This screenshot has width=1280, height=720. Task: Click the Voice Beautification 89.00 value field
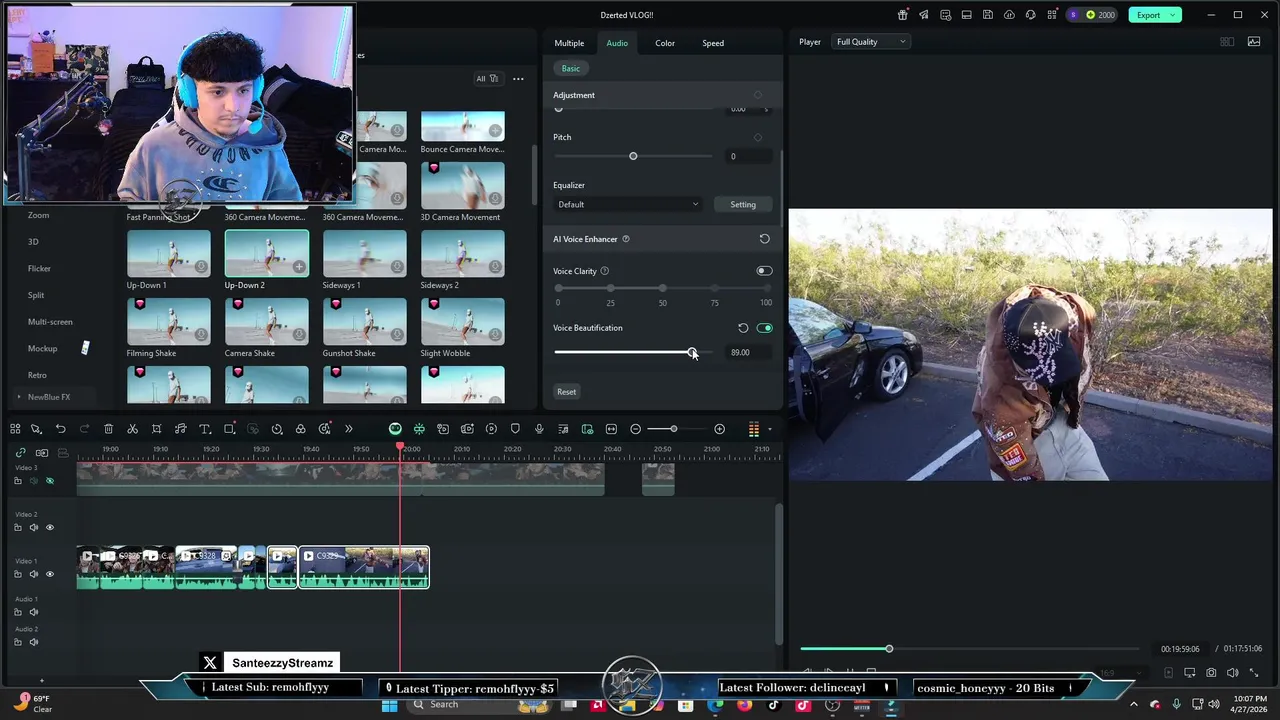click(x=748, y=352)
